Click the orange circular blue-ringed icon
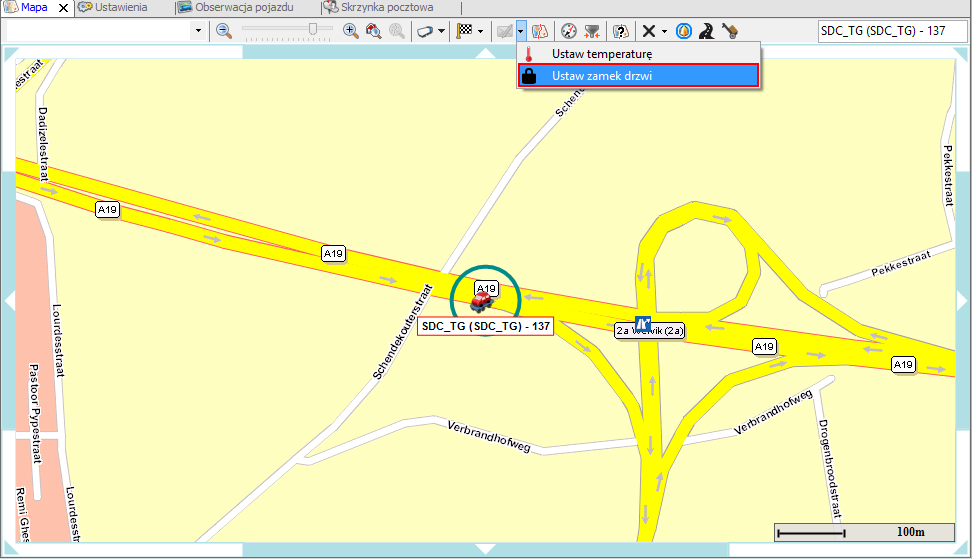The image size is (972, 559). pyautogui.click(x=684, y=31)
